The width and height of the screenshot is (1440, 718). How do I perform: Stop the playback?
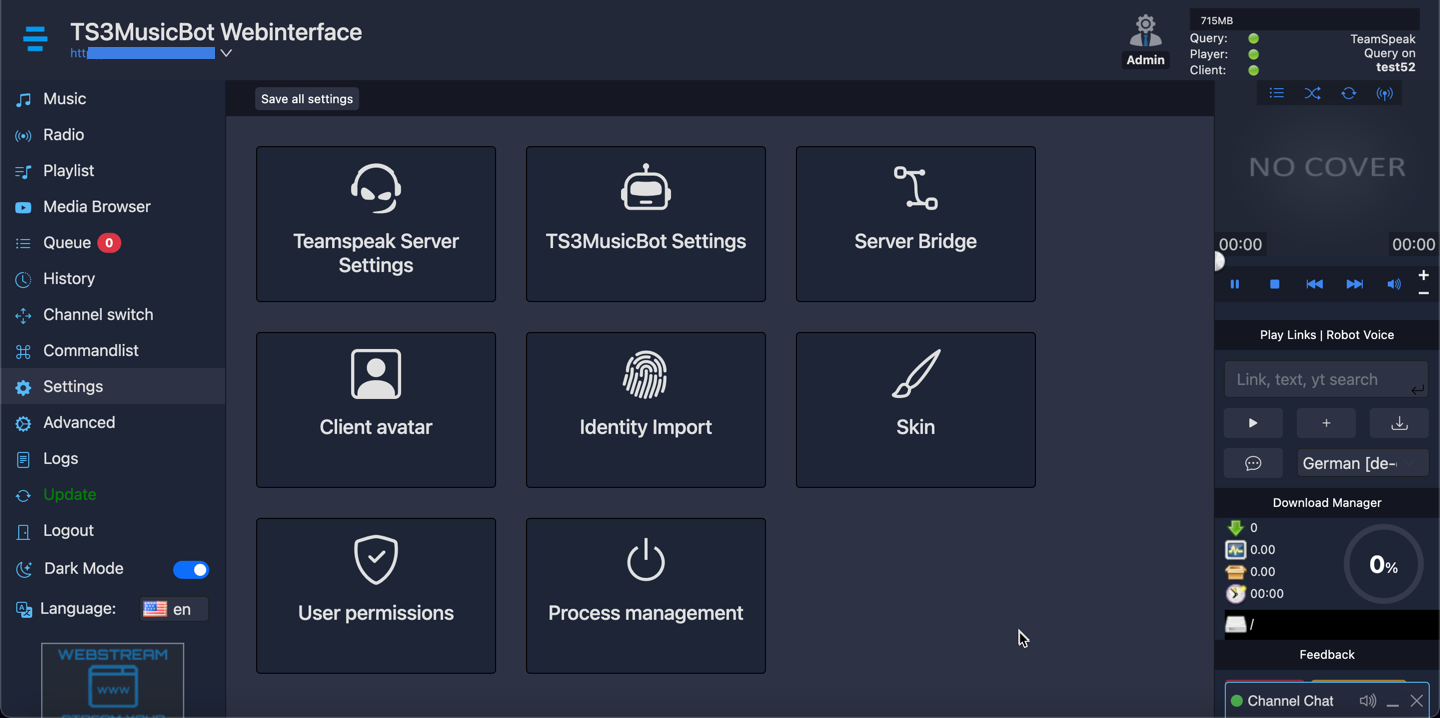click(x=1275, y=284)
